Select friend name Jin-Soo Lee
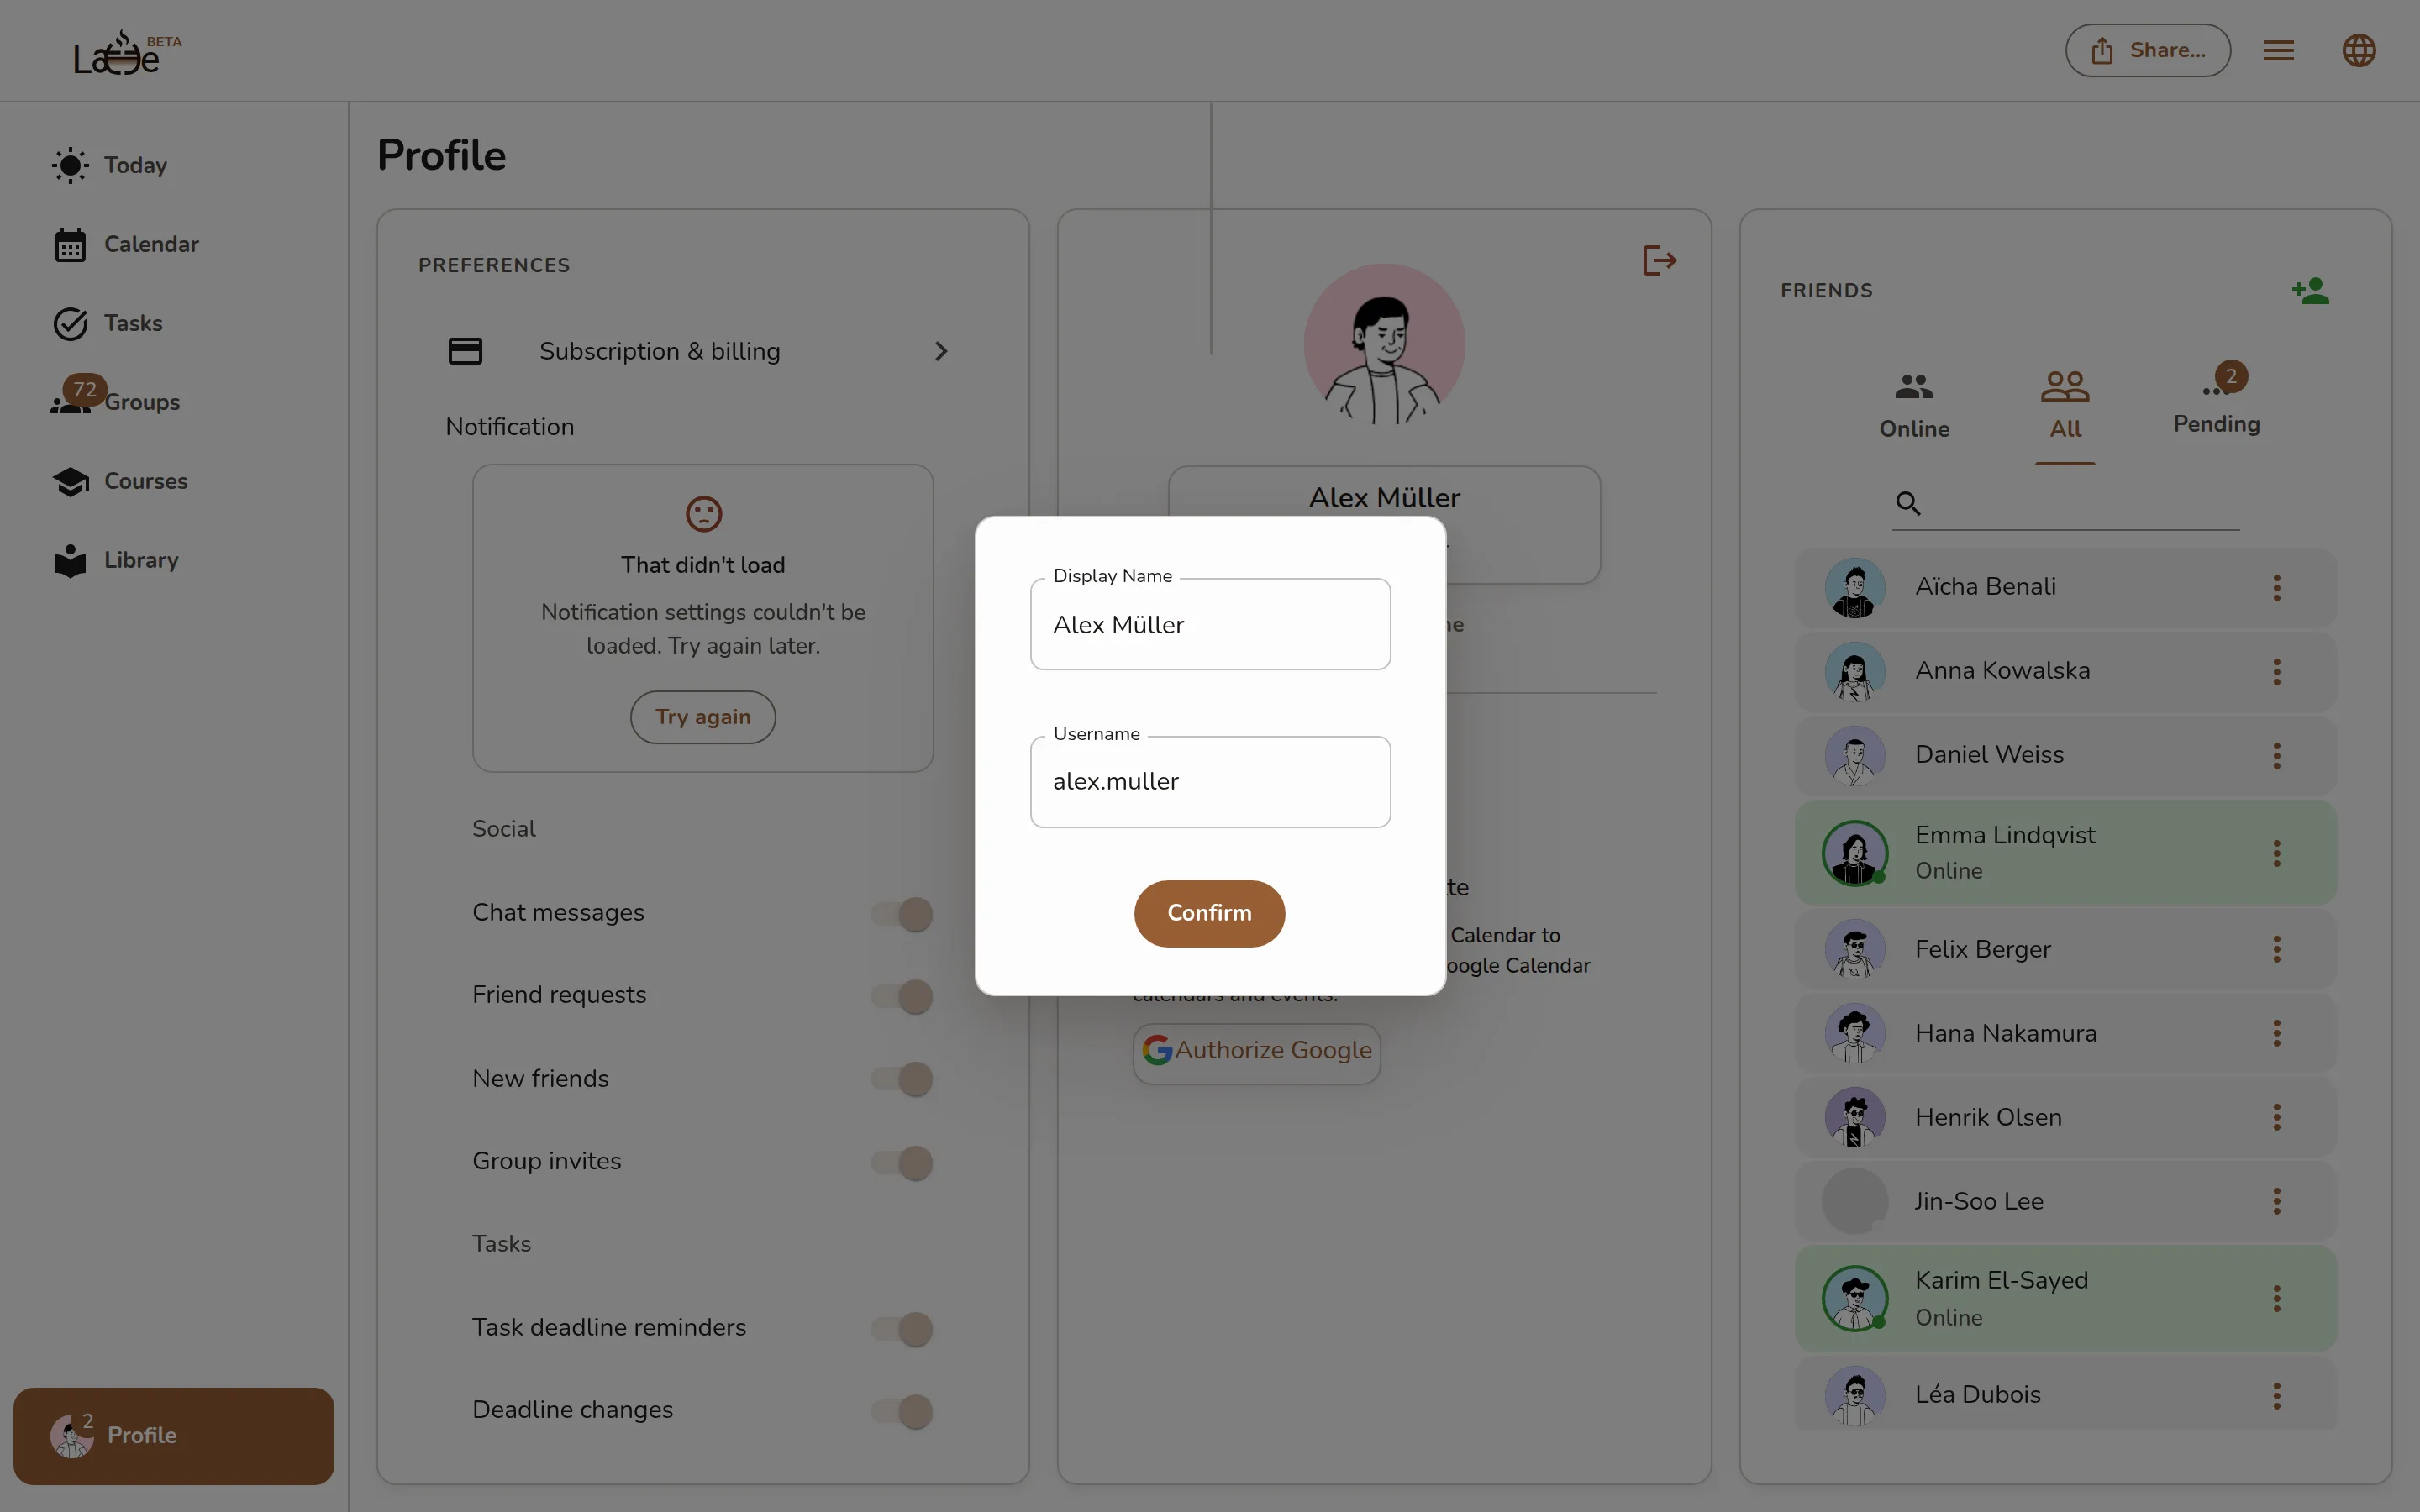This screenshot has height=1512, width=2420. (1978, 1201)
